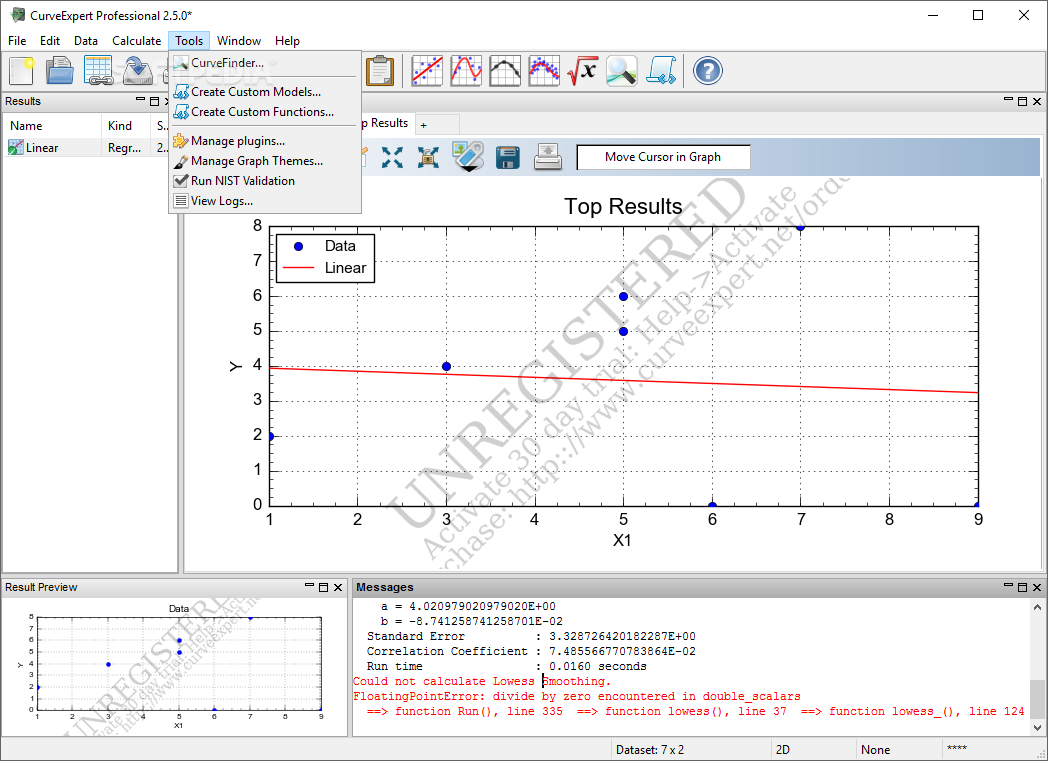The height and width of the screenshot is (761, 1048).
Task: Maximize the Results panel
Action: pos(154,102)
